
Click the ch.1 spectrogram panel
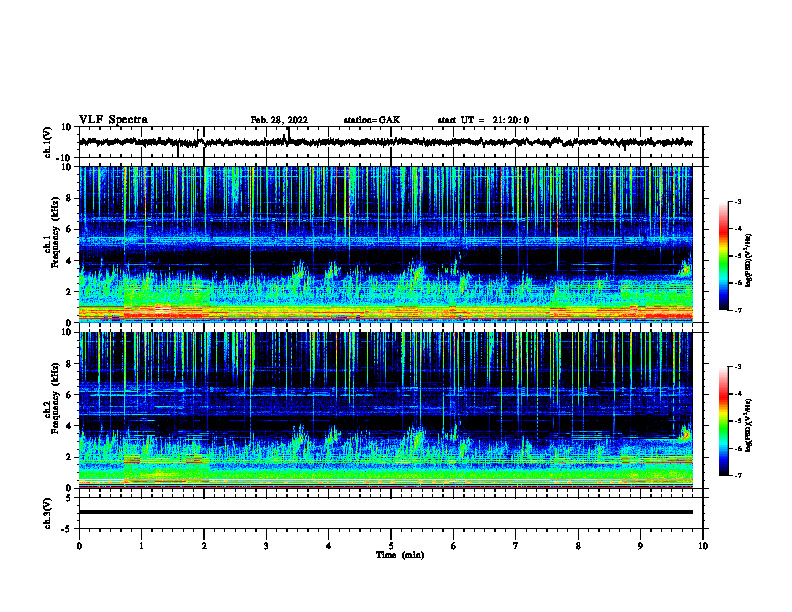386,244
